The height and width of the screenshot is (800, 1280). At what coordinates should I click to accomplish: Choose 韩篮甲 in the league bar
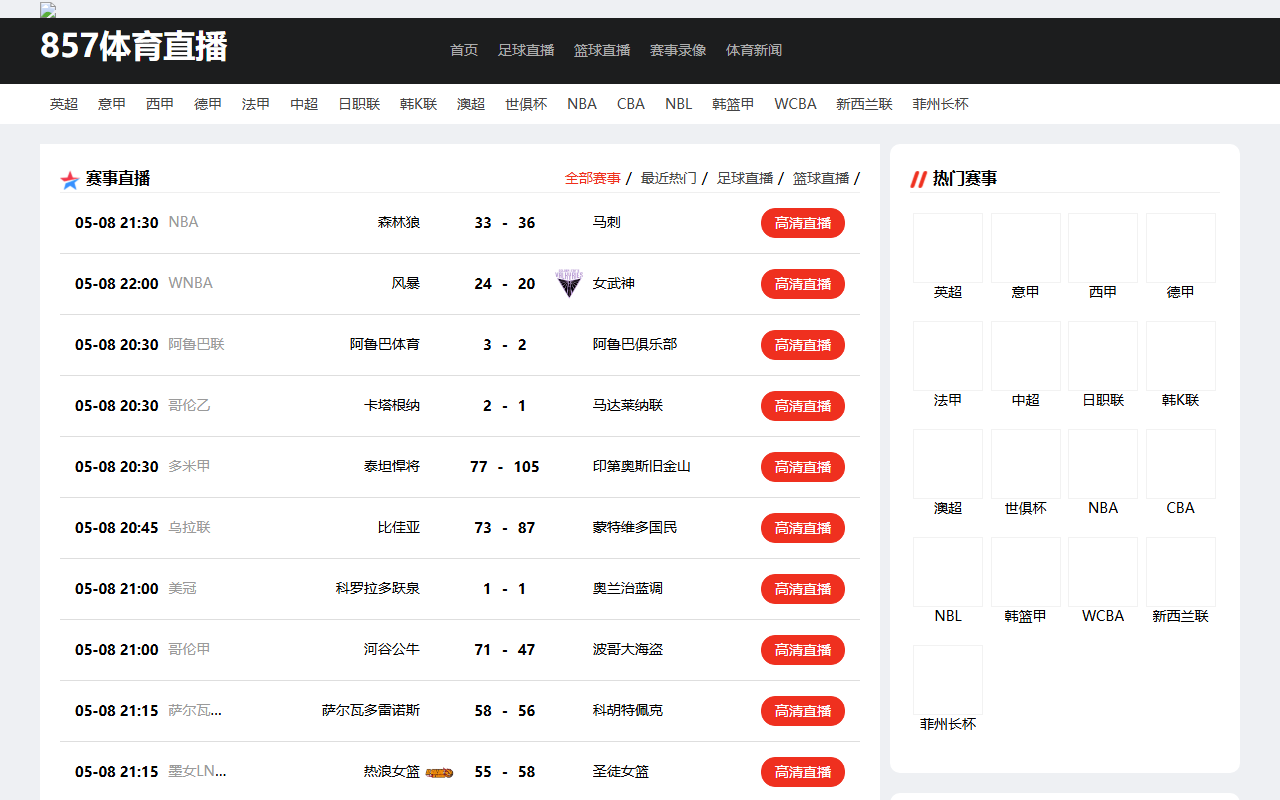pos(733,104)
